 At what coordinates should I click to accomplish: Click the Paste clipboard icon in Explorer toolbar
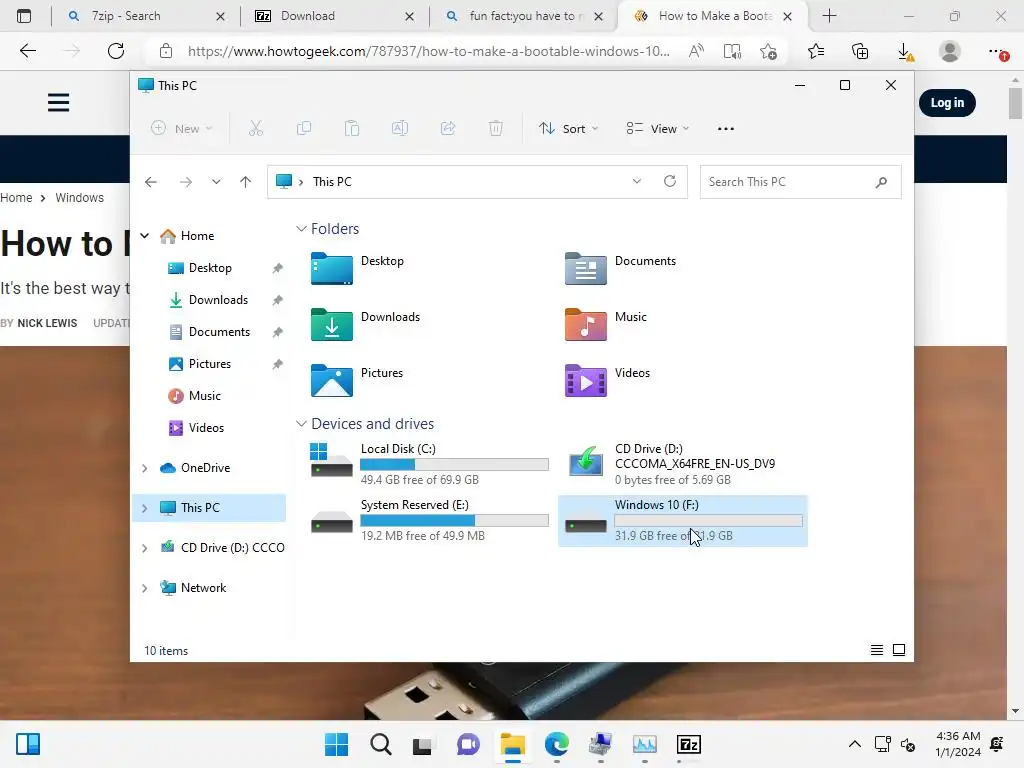click(352, 129)
